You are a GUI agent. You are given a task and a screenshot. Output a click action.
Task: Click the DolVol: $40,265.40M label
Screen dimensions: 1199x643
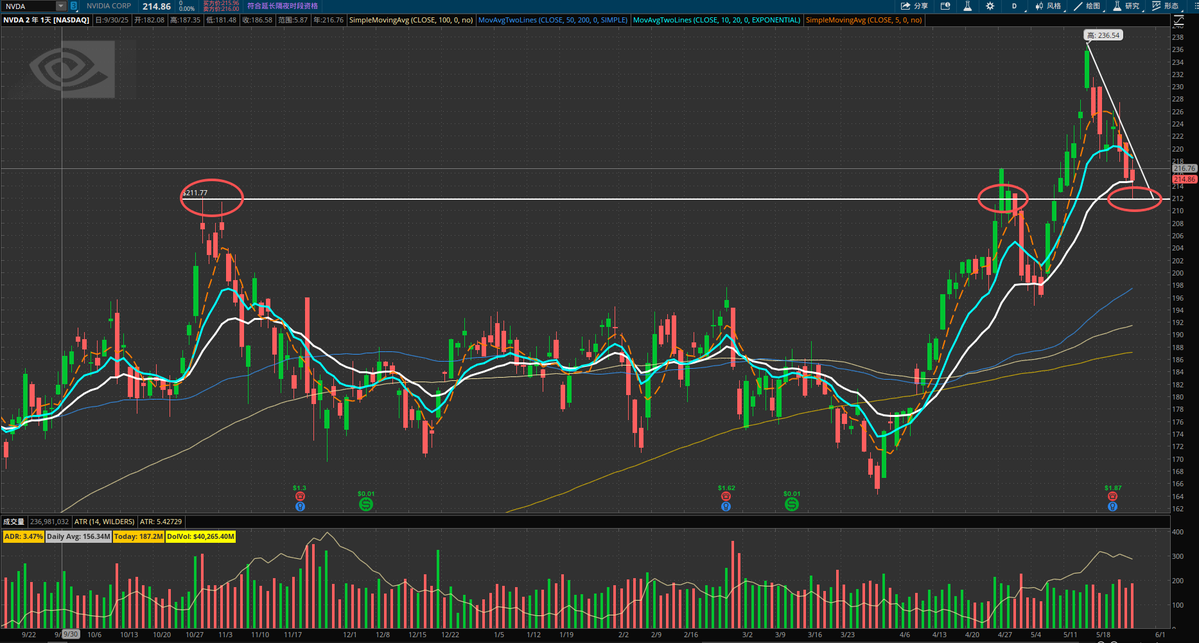200,537
